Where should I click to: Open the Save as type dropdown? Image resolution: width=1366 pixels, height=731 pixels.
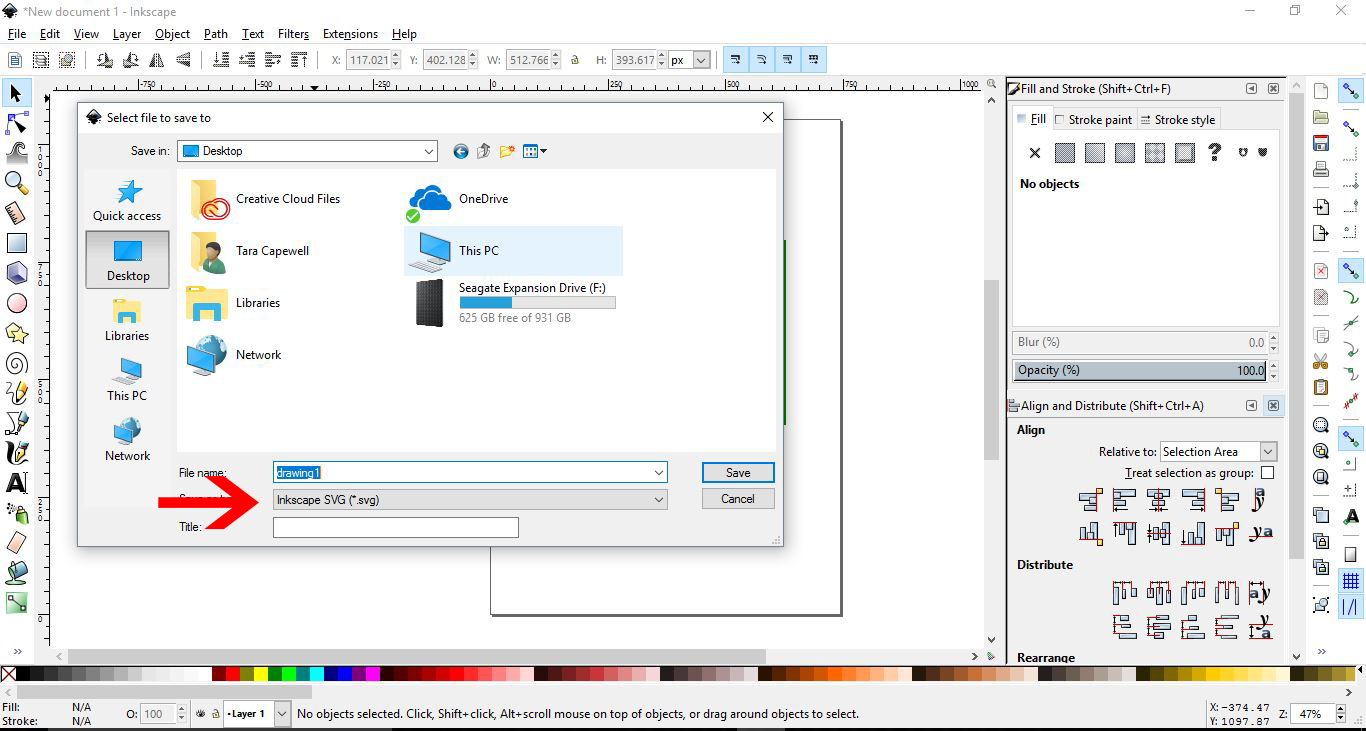coord(658,498)
